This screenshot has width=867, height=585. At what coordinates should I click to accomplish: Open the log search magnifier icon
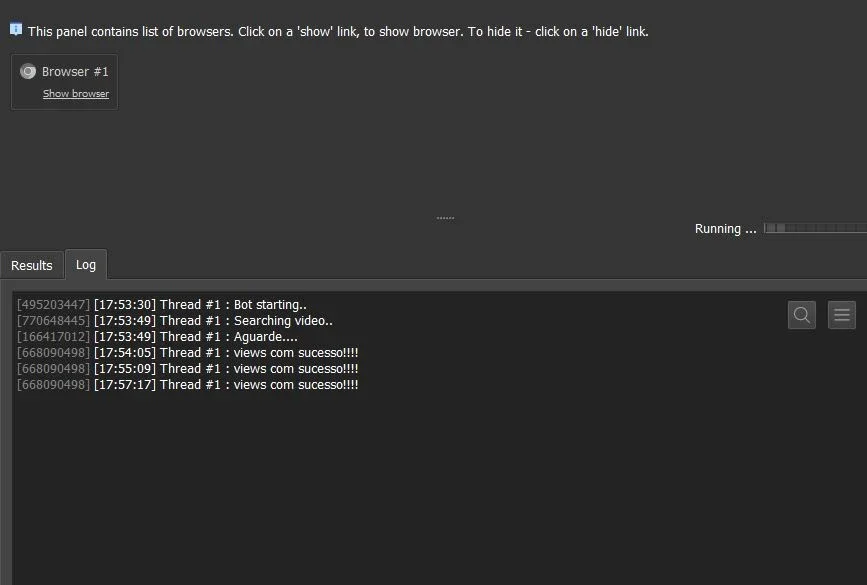click(801, 315)
